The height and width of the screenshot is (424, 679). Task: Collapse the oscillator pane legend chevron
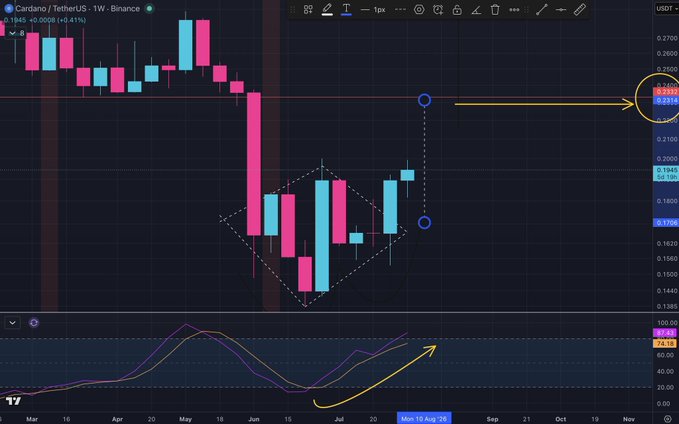[12, 323]
